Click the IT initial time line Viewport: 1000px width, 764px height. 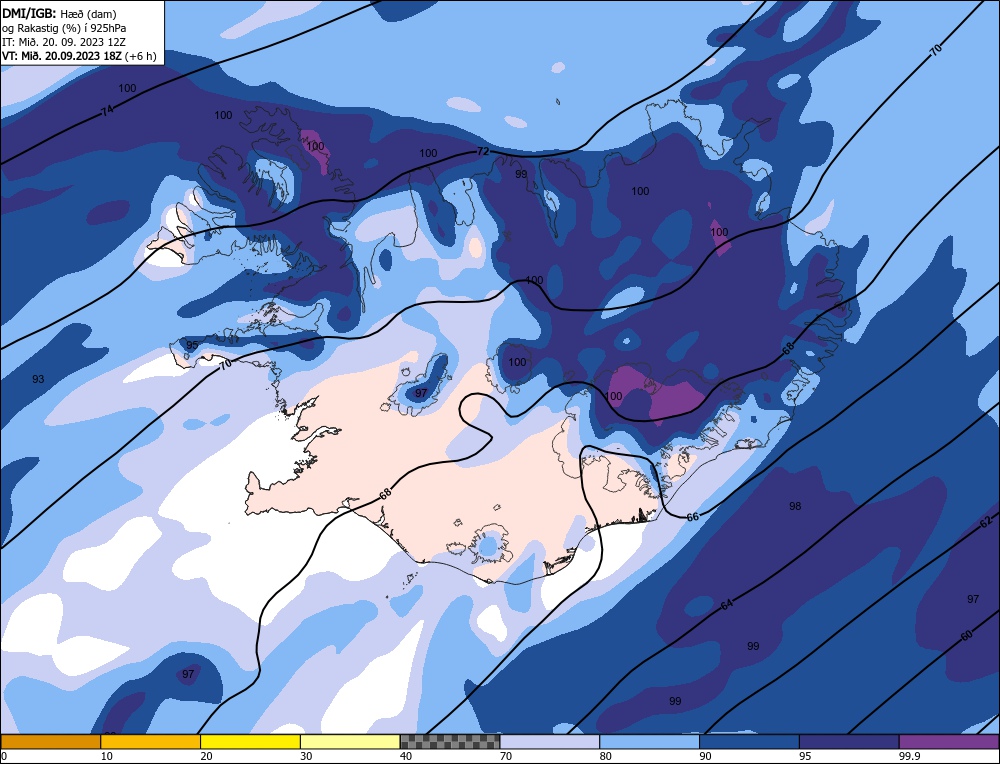pyautogui.click(x=64, y=42)
